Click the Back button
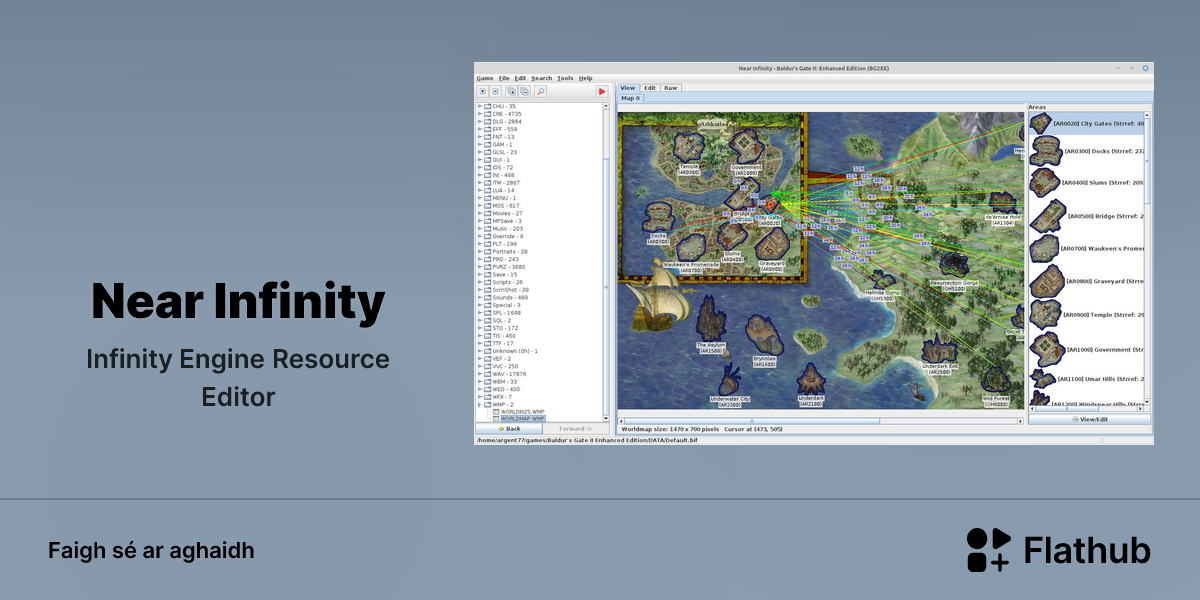This screenshot has height=600, width=1200. [509, 428]
